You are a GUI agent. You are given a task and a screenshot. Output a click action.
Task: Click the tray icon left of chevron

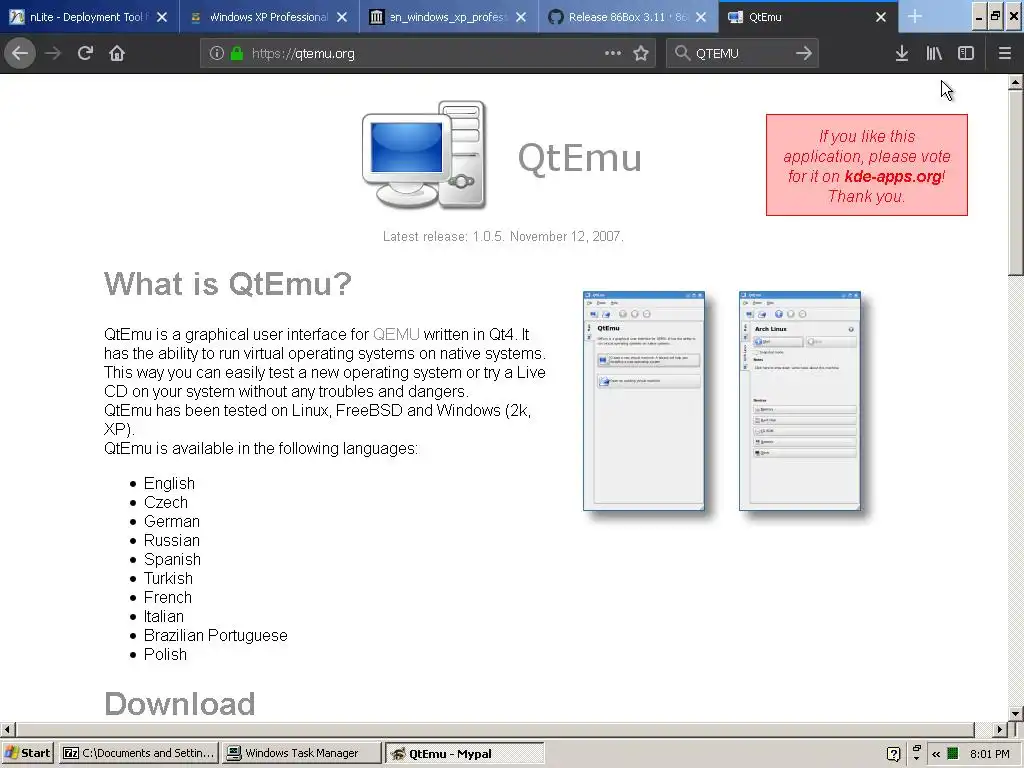pos(916,753)
